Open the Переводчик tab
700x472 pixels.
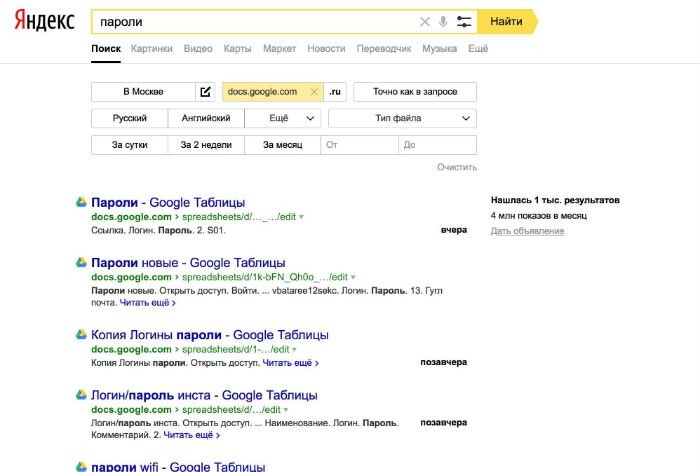click(x=383, y=48)
